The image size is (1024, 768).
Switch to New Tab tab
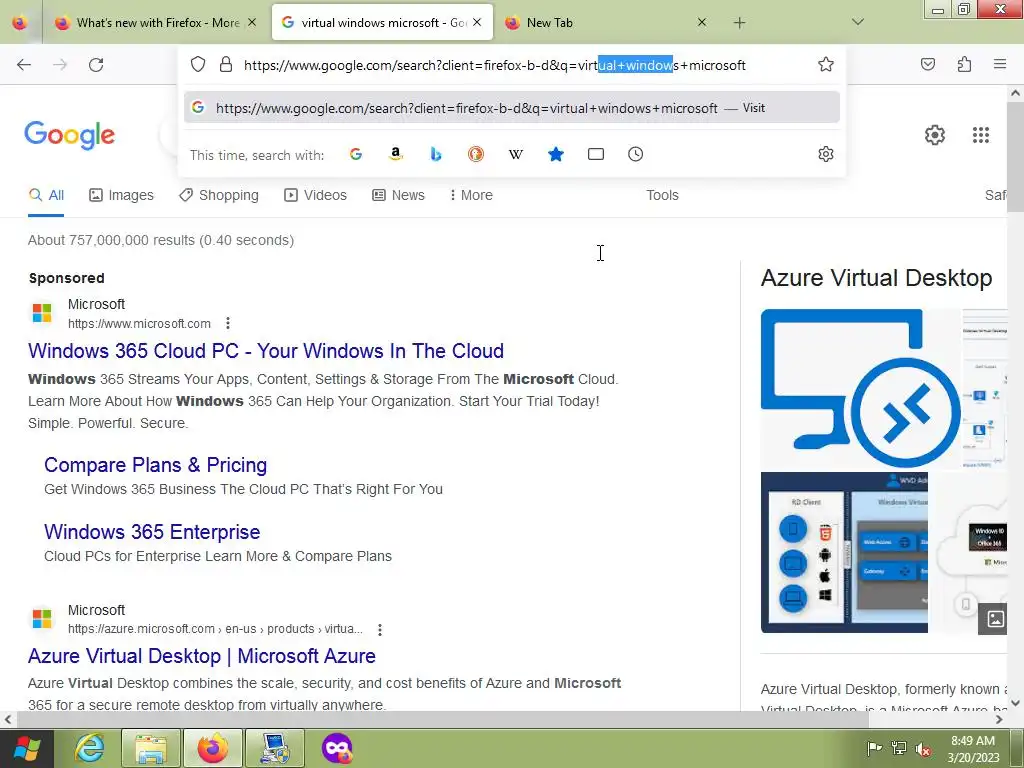[x=605, y=23]
